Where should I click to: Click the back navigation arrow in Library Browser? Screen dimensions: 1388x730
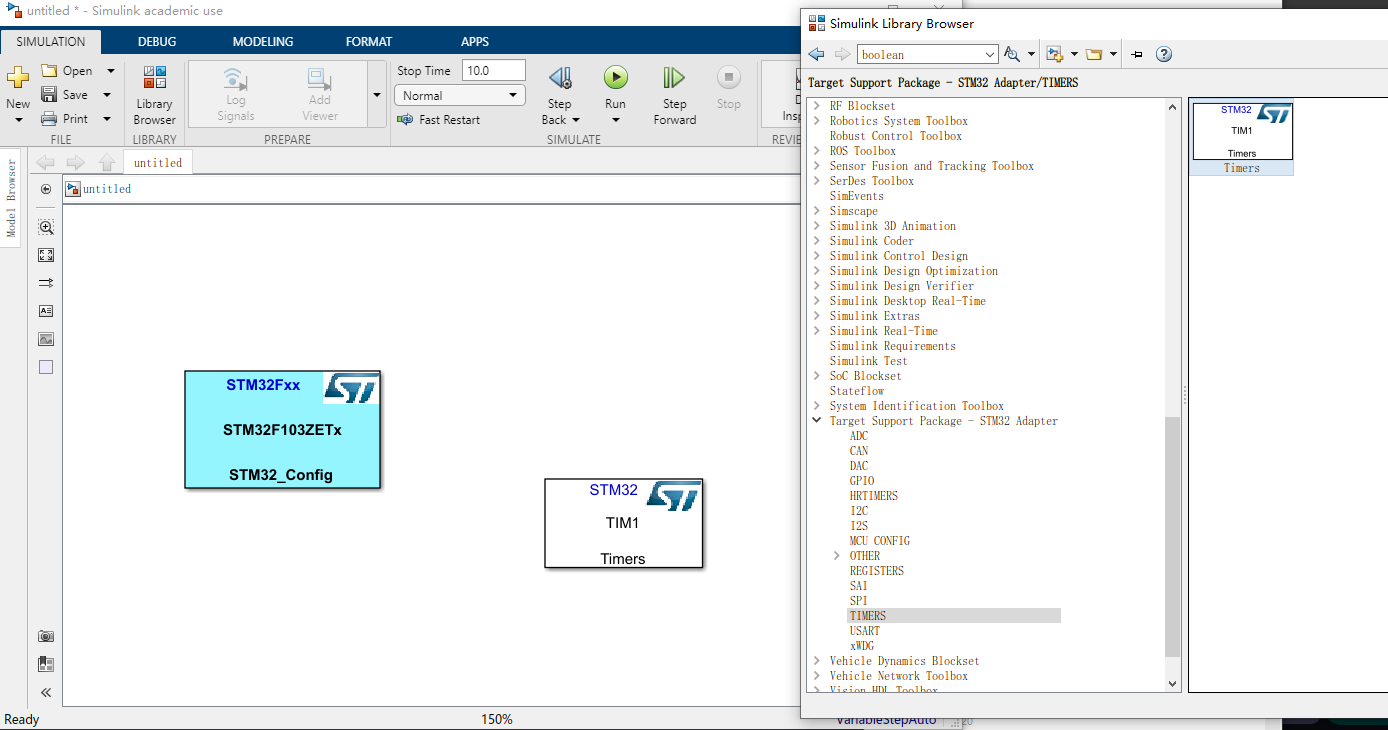[x=816, y=54]
